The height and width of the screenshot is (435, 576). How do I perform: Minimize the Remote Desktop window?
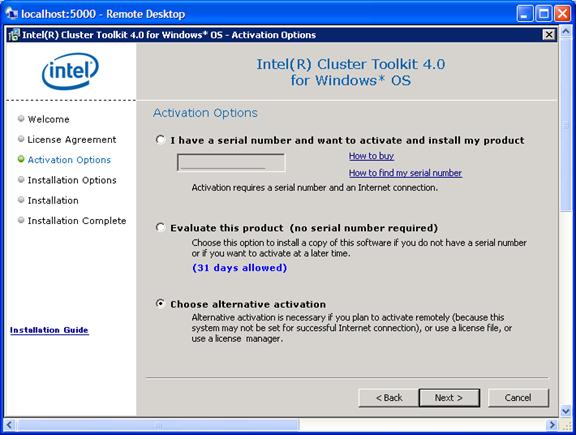coord(525,14)
